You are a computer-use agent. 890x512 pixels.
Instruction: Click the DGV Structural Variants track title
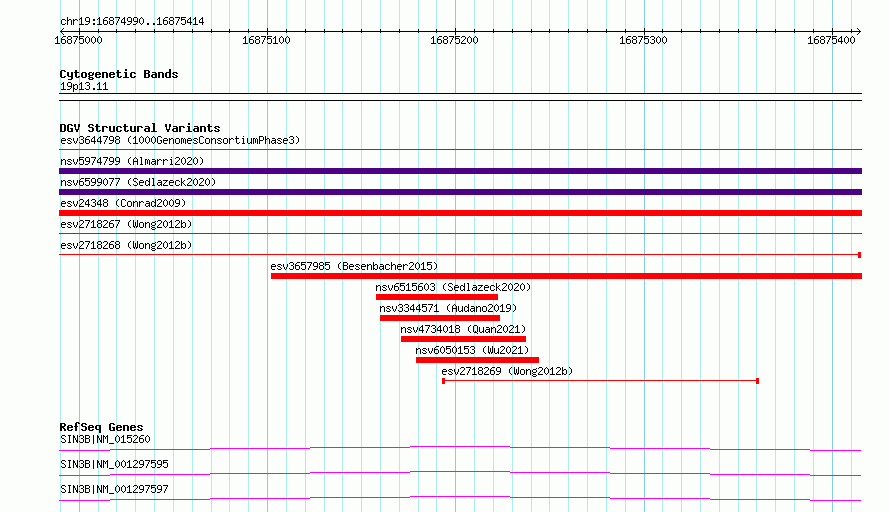click(x=140, y=128)
